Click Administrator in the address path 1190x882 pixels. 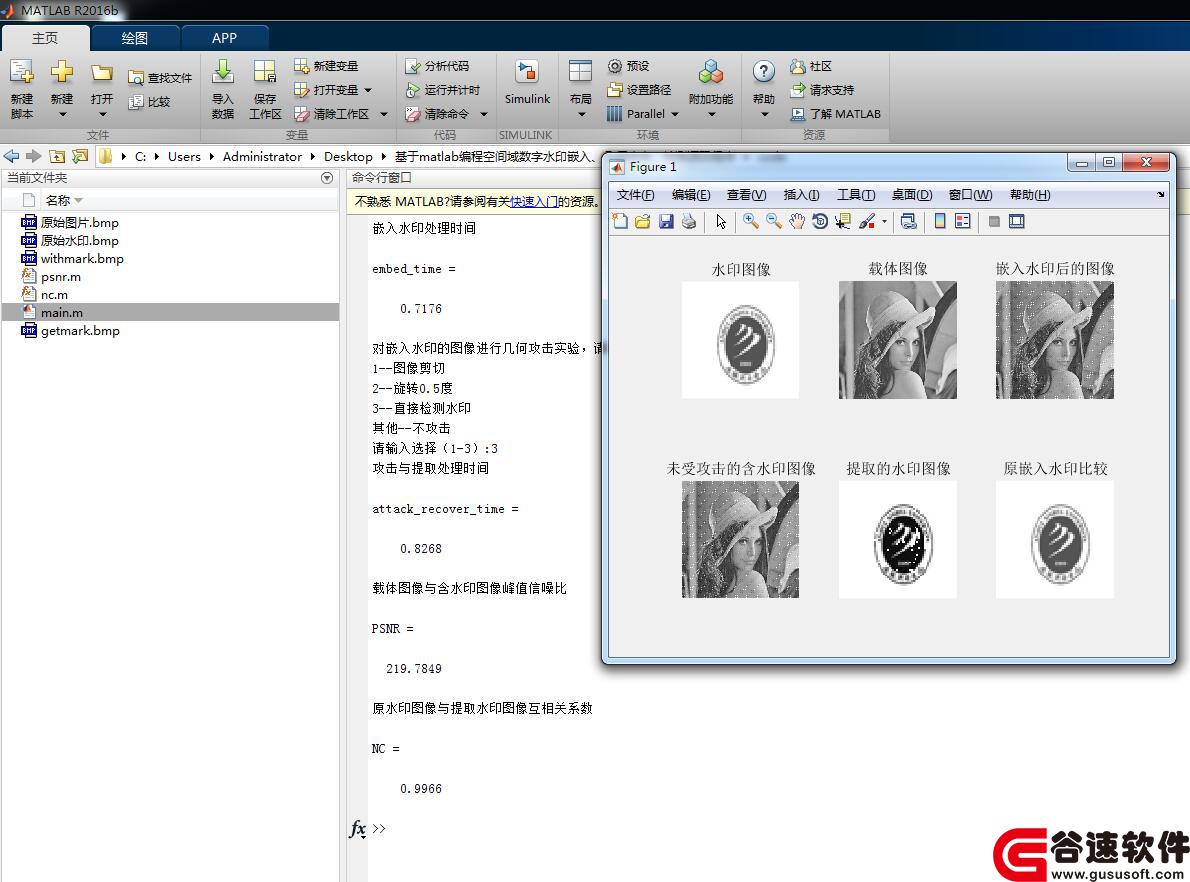click(x=262, y=156)
